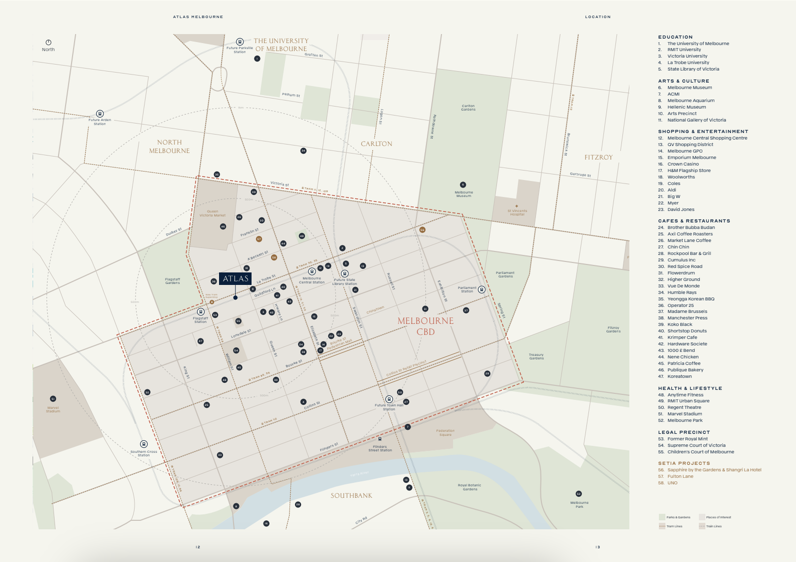Click the Flagstaff Station icon
This screenshot has height=562, width=796.
click(x=201, y=313)
